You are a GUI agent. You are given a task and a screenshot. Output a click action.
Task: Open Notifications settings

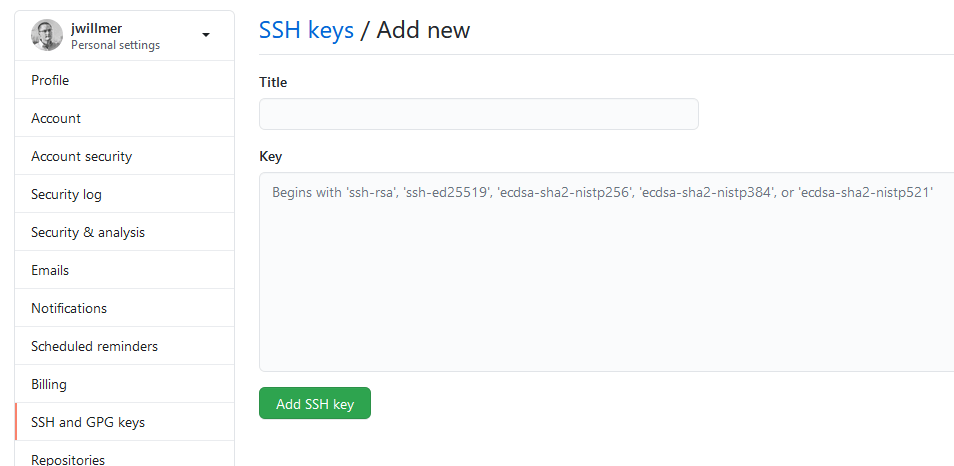pyautogui.click(x=125, y=308)
